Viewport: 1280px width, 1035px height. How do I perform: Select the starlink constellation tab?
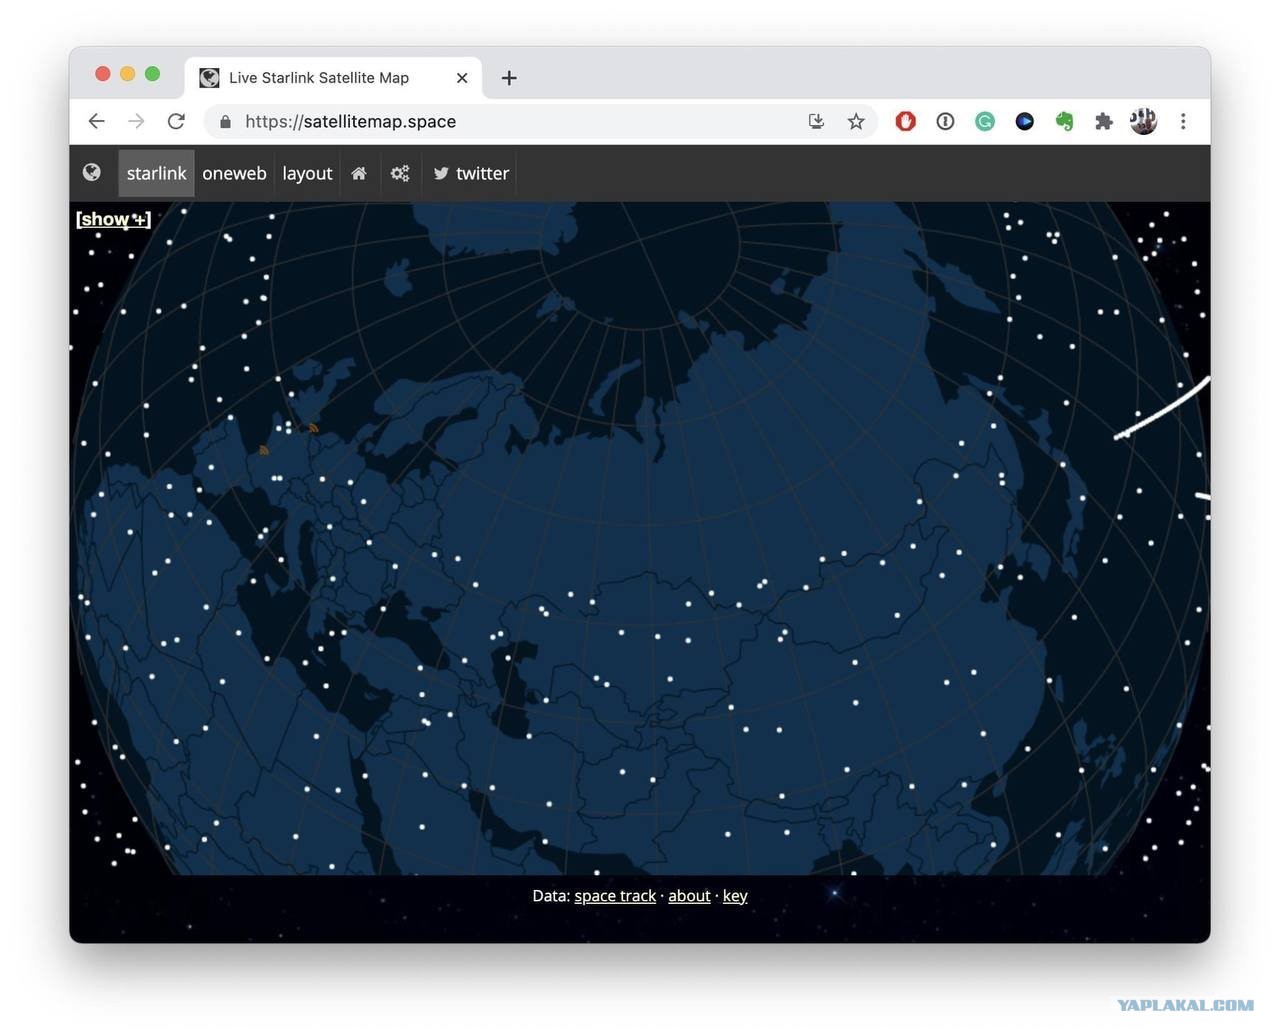[156, 173]
